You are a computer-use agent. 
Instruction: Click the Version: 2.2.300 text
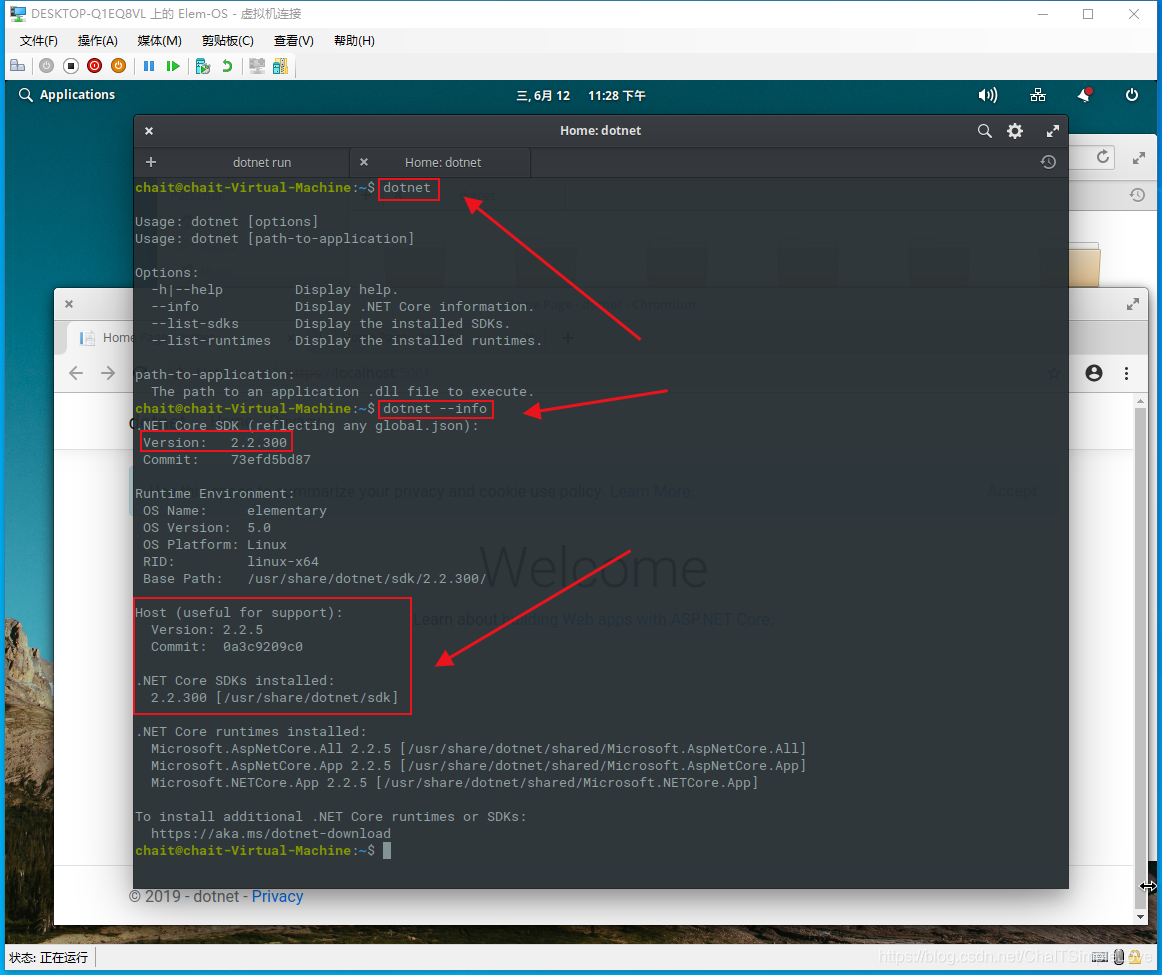(x=215, y=442)
